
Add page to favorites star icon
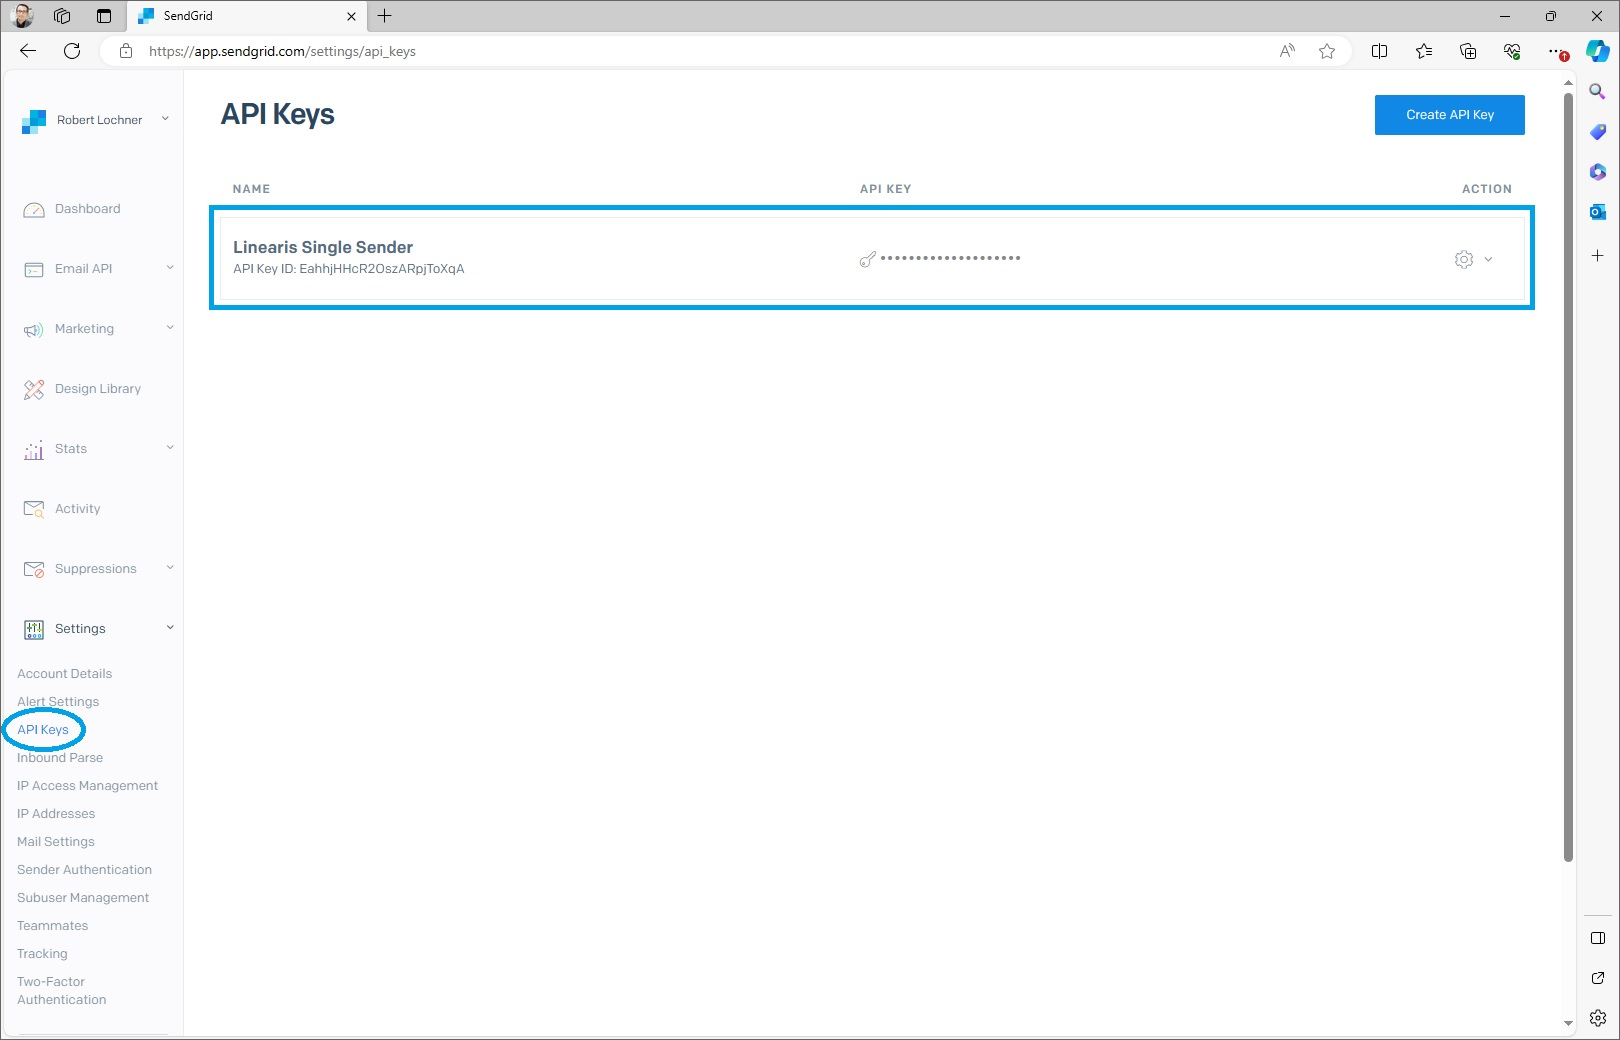coord(1327,51)
